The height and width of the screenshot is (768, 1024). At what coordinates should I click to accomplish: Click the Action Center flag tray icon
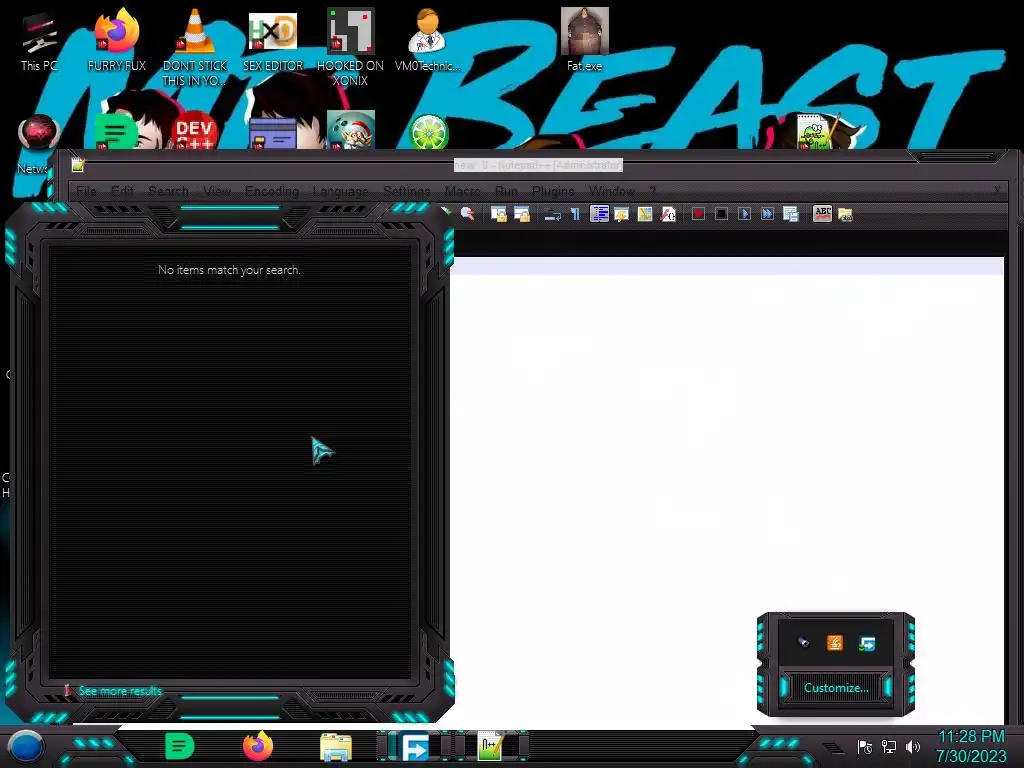(x=865, y=747)
